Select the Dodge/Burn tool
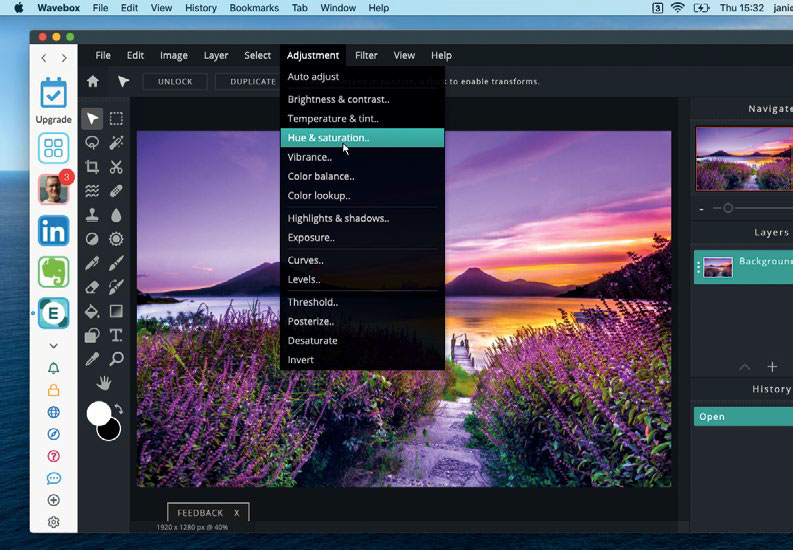 (92, 239)
